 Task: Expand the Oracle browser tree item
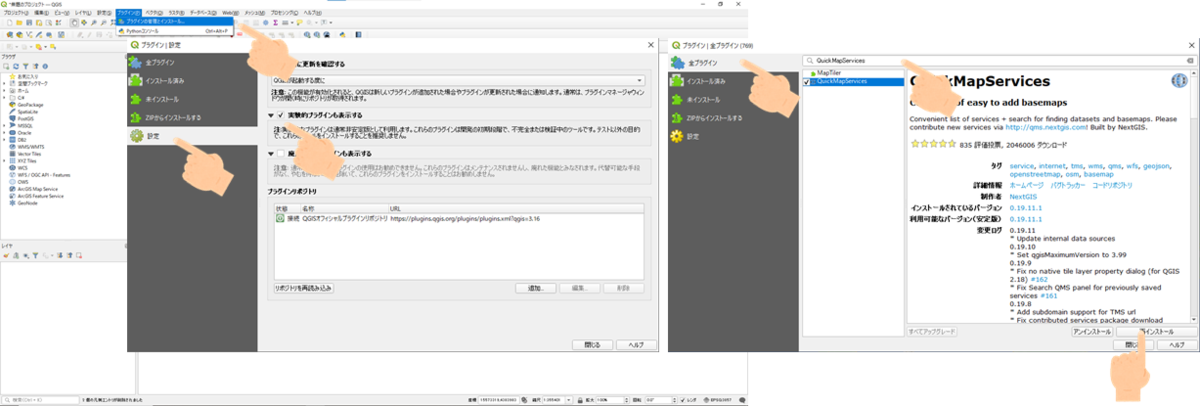point(4,132)
